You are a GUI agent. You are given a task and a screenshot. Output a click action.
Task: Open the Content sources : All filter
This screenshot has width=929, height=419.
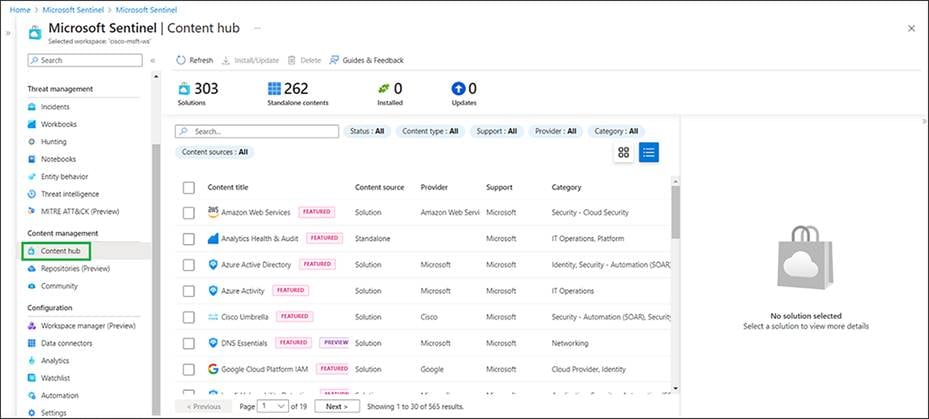pos(214,152)
